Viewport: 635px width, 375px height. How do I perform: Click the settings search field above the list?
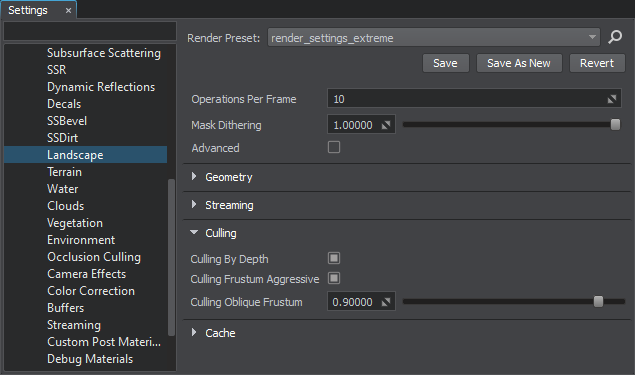(90, 31)
